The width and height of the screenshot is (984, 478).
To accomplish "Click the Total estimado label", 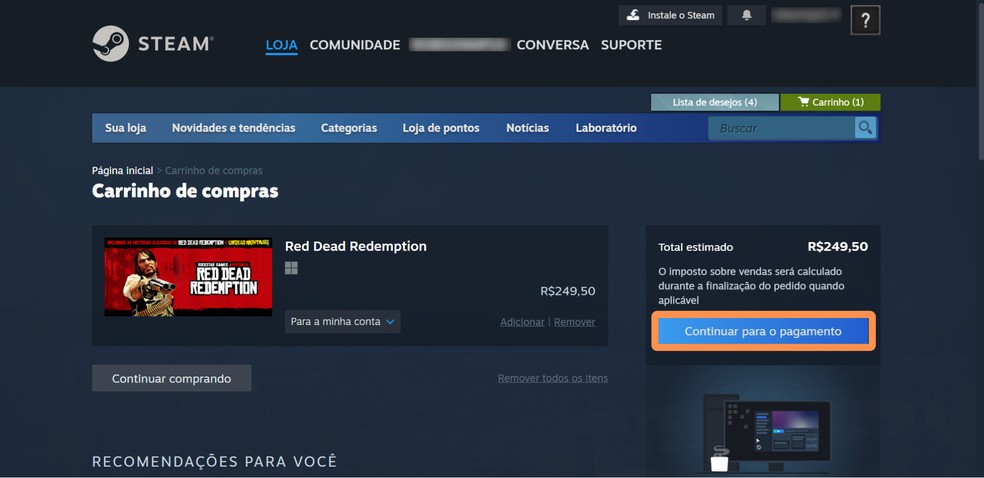I will tap(695, 247).
